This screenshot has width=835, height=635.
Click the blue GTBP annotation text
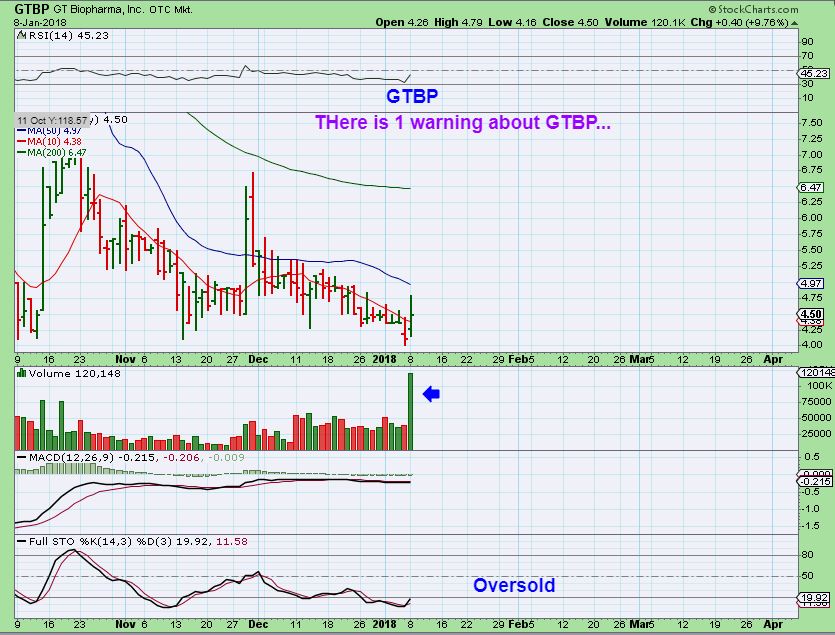coord(412,96)
